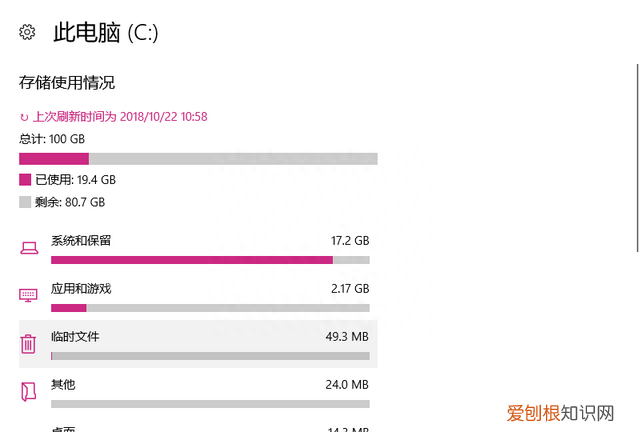Viewport: 640px width, 432px height.
Task: Click the 系统和保留 computer icon
Action: coord(28,247)
